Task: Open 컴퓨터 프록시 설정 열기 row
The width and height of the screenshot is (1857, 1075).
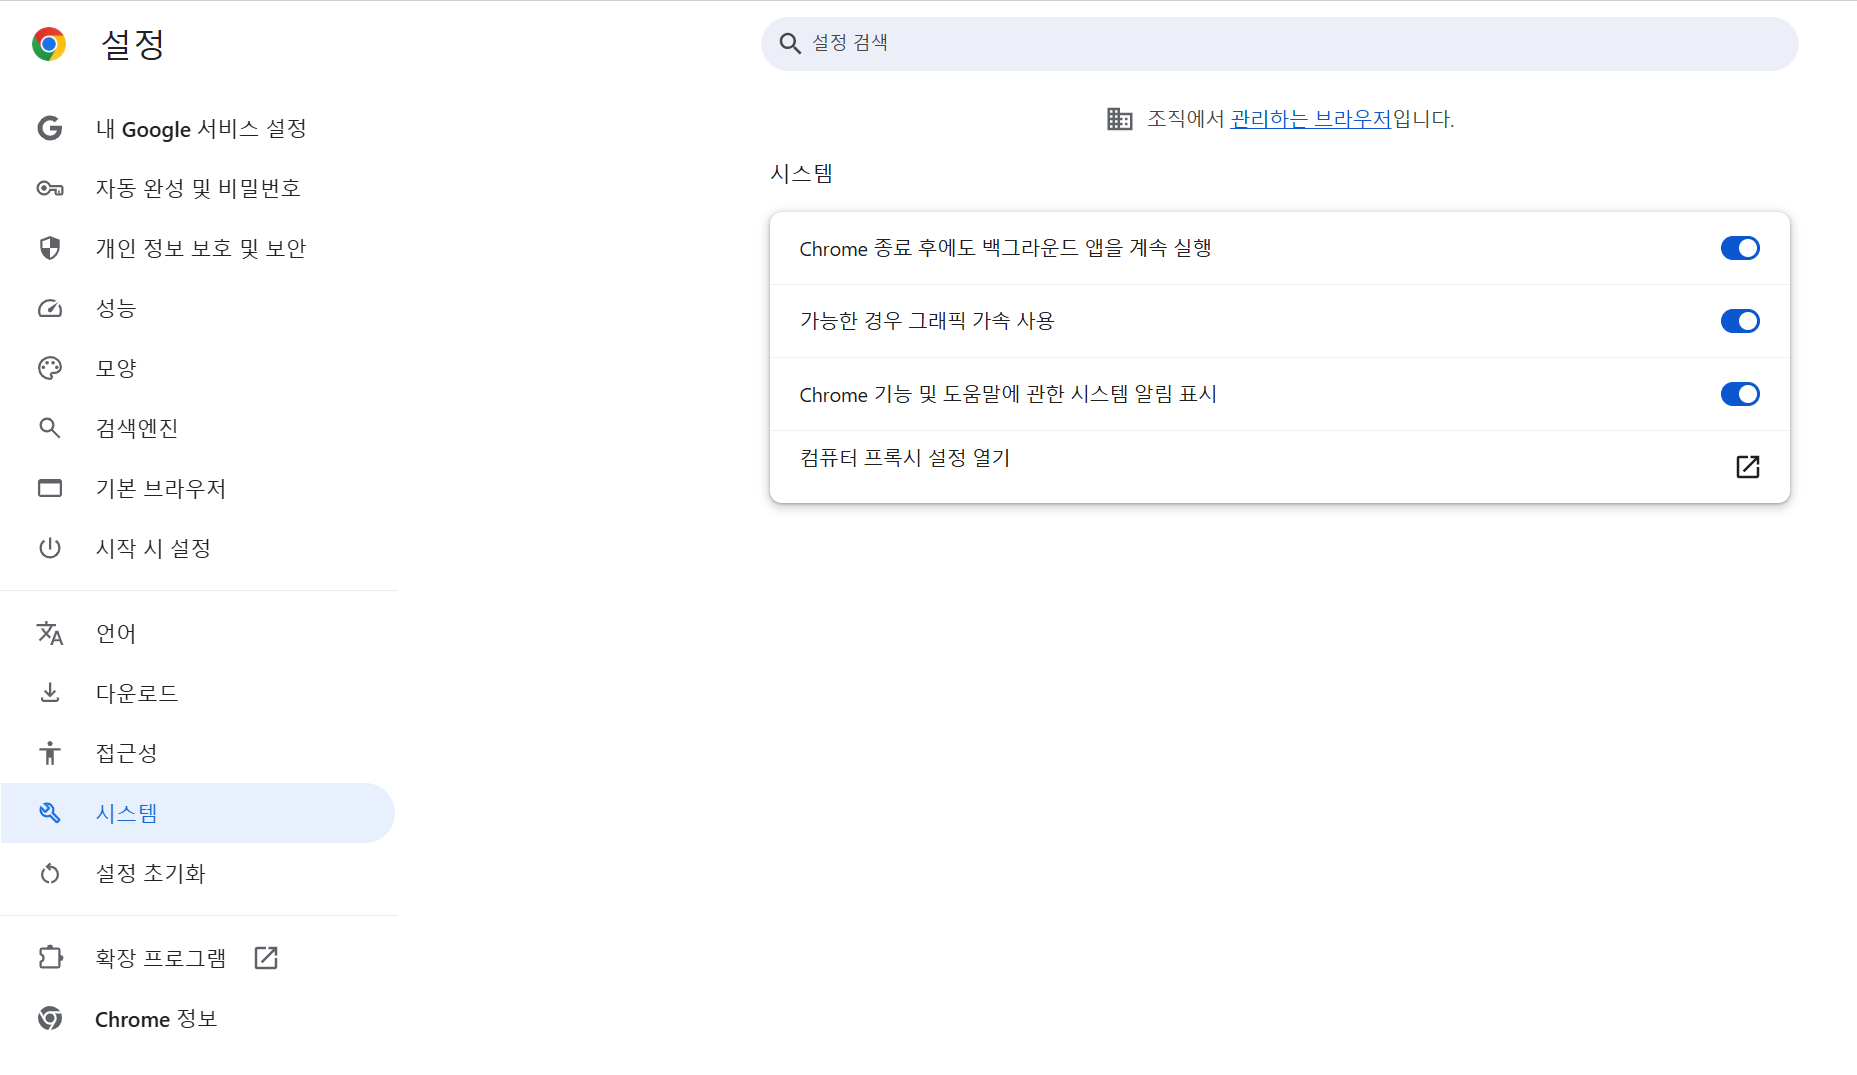Action: [1280, 467]
